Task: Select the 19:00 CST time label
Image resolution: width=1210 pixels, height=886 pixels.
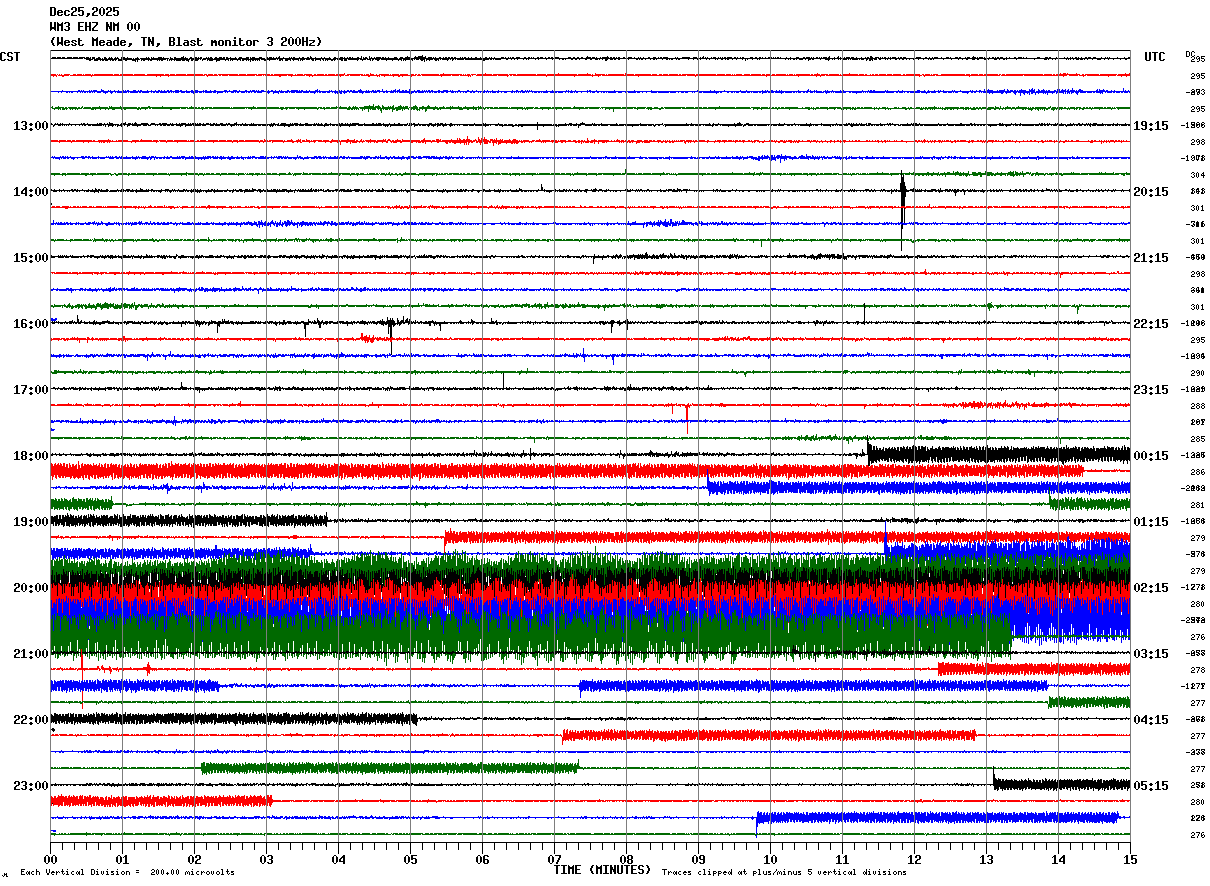Action: [31, 521]
